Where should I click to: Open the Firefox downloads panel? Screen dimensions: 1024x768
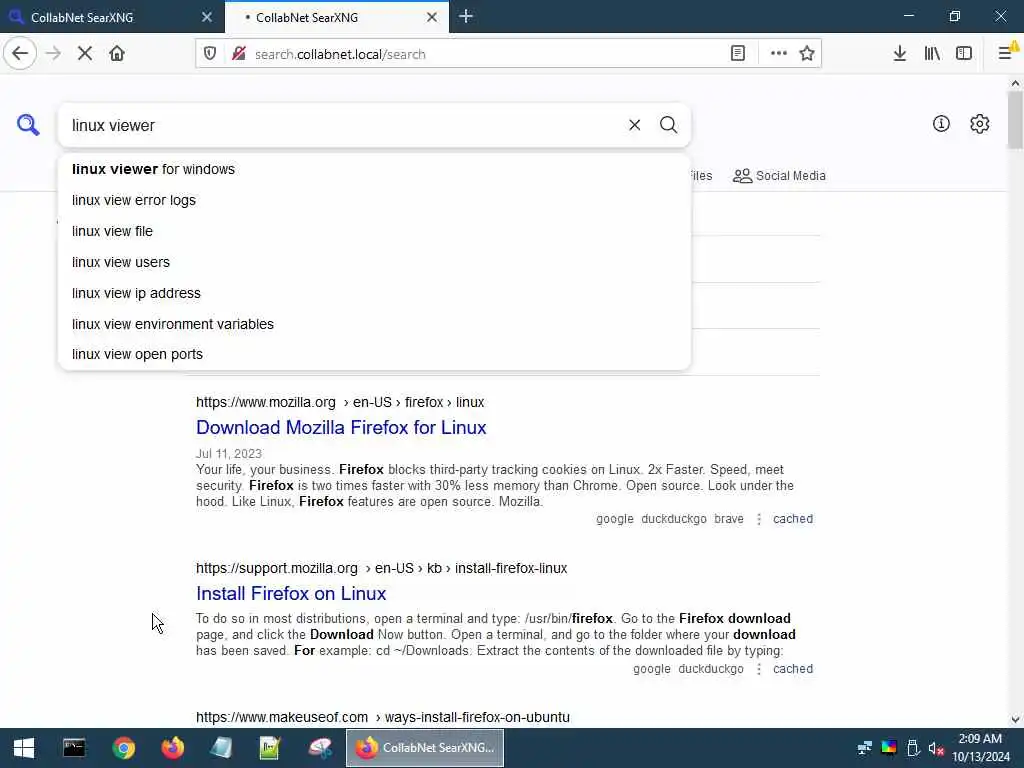900,54
